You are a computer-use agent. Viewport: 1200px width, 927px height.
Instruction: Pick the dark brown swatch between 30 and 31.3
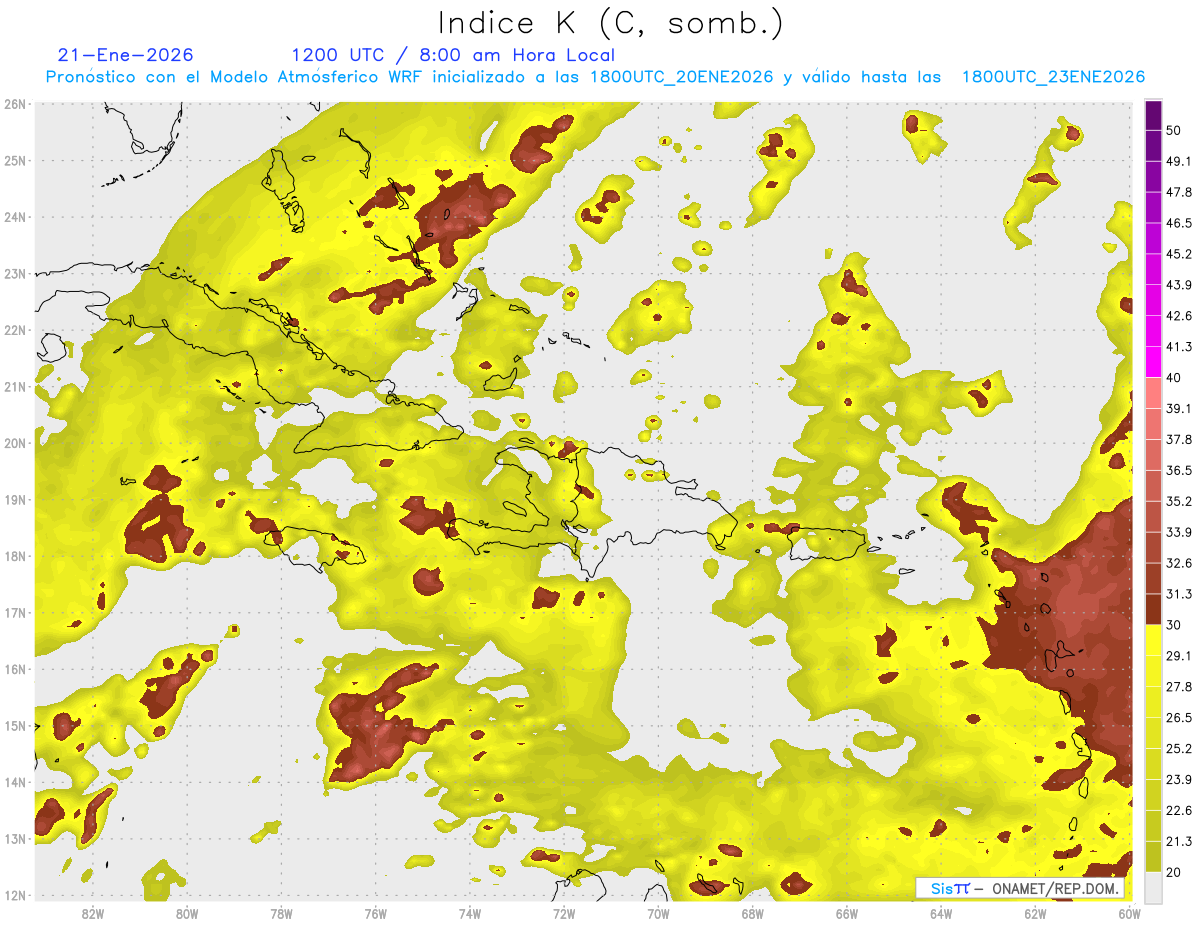pyautogui.click(x=1153, y=609)
